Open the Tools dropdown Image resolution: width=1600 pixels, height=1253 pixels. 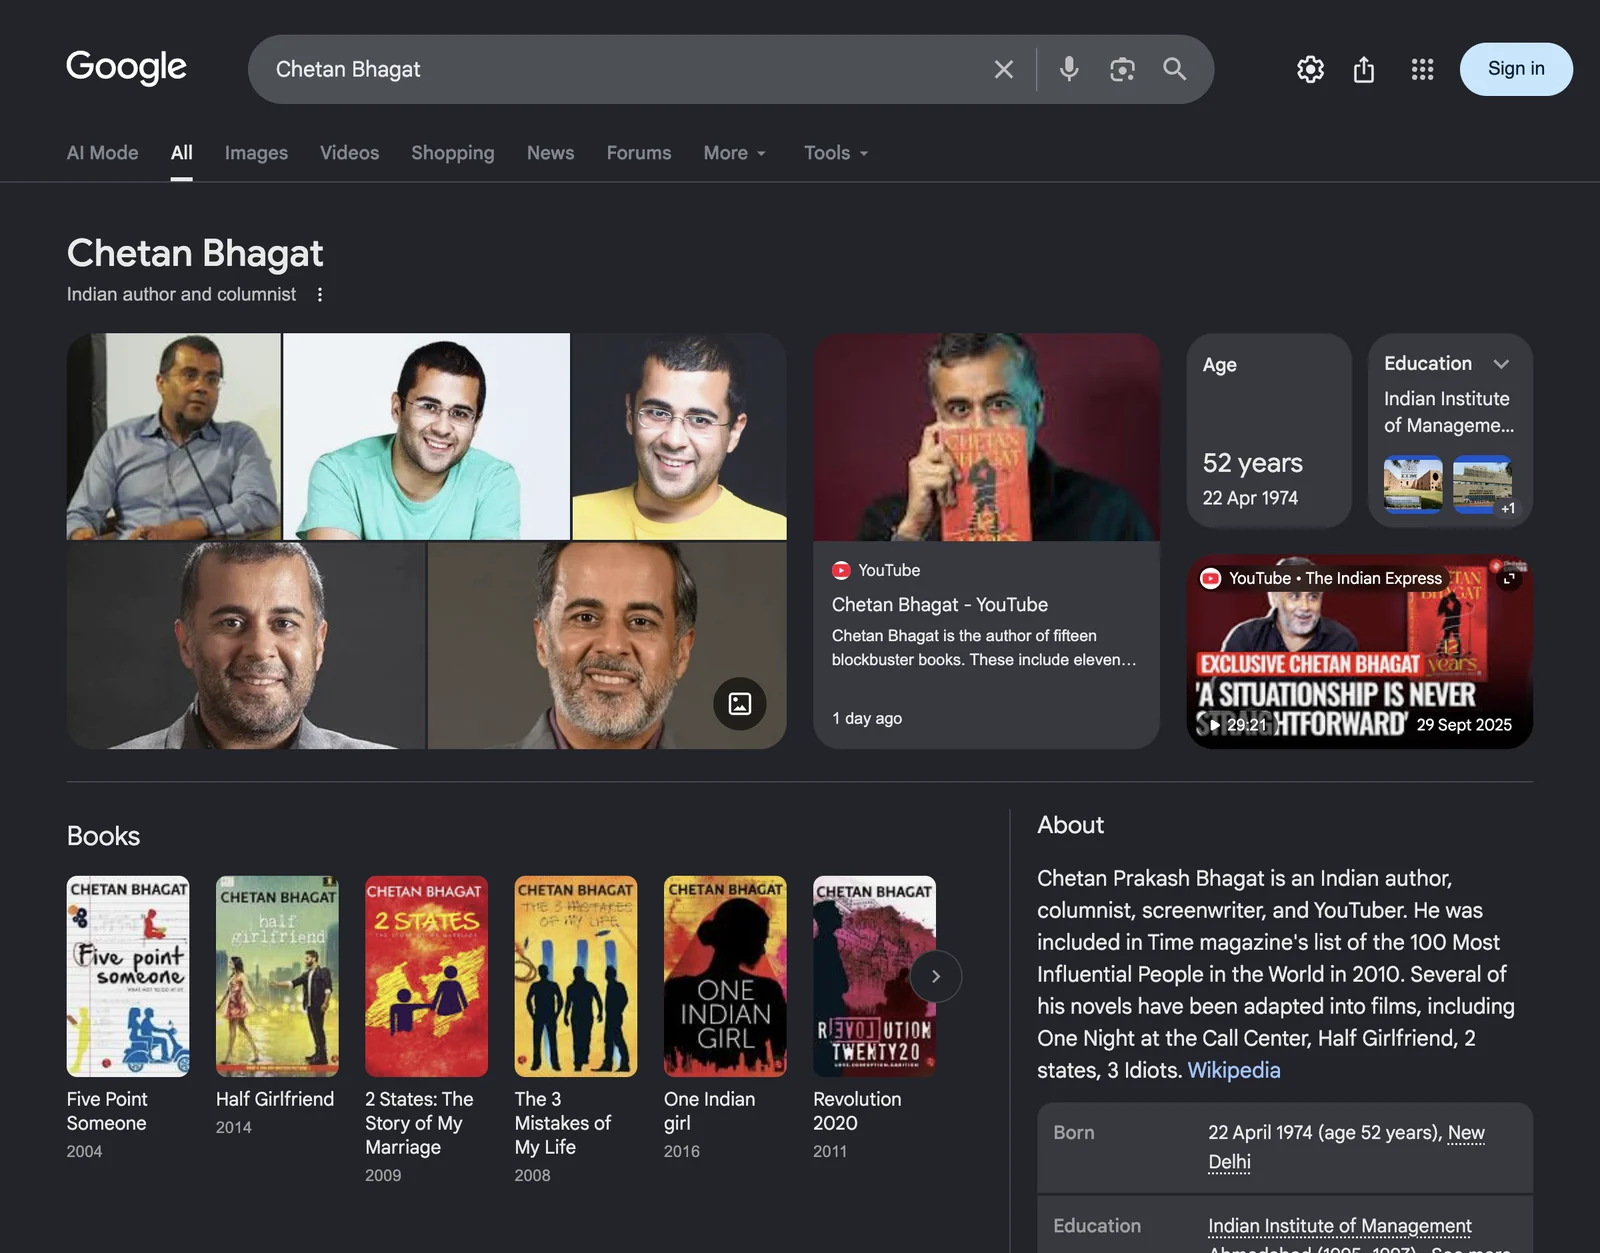(x=836, y=153)
